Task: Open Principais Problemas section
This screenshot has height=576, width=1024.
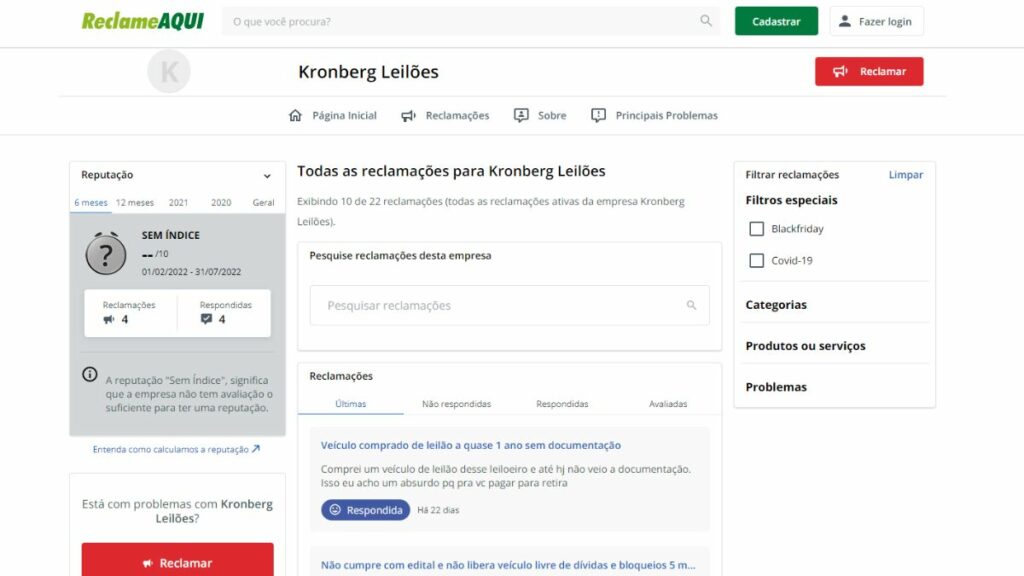Action: pos(654,116)
